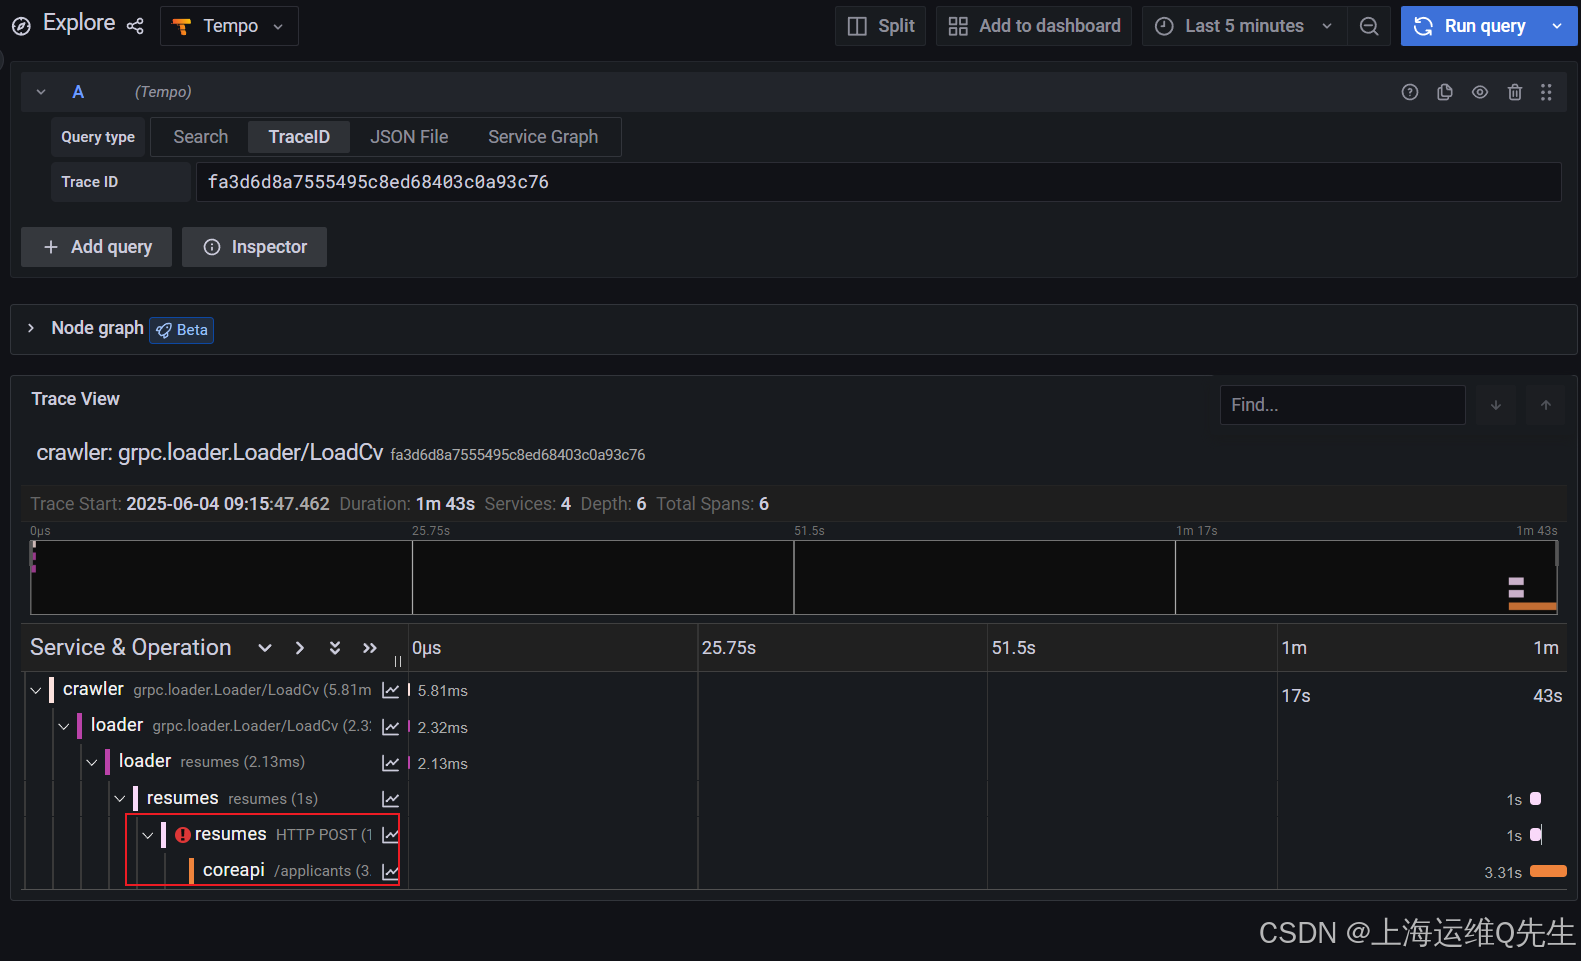Click trace start timestamp 2025-06-04 09:15:47.462

pyautogui.click(x=228, y=504)
